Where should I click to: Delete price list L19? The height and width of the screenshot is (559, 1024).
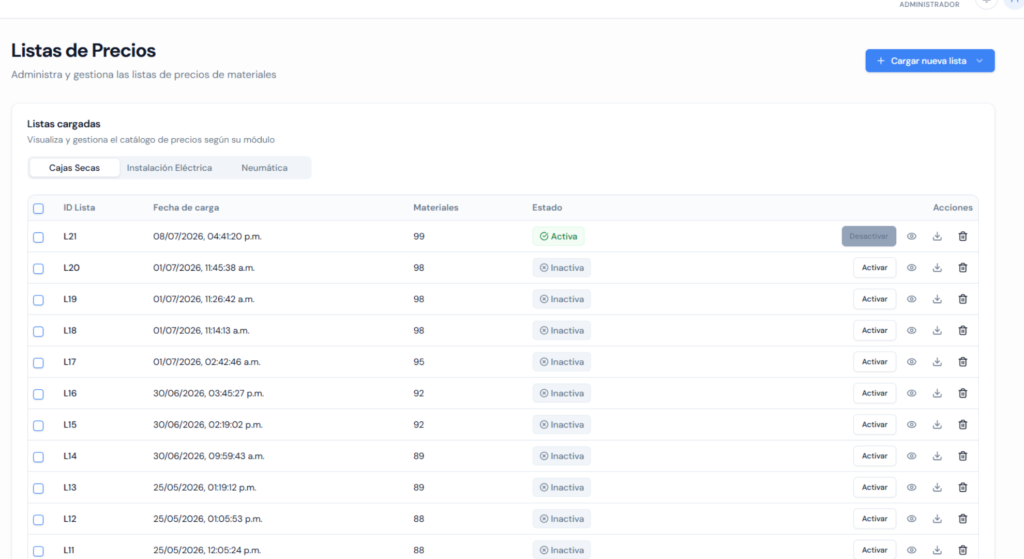[x=963, y=299]
